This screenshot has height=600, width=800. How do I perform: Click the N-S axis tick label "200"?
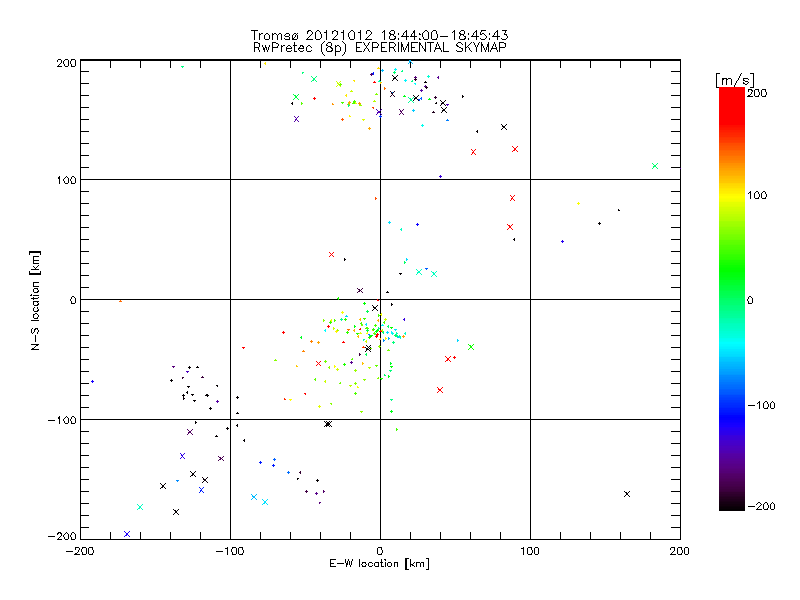point(67,63)
